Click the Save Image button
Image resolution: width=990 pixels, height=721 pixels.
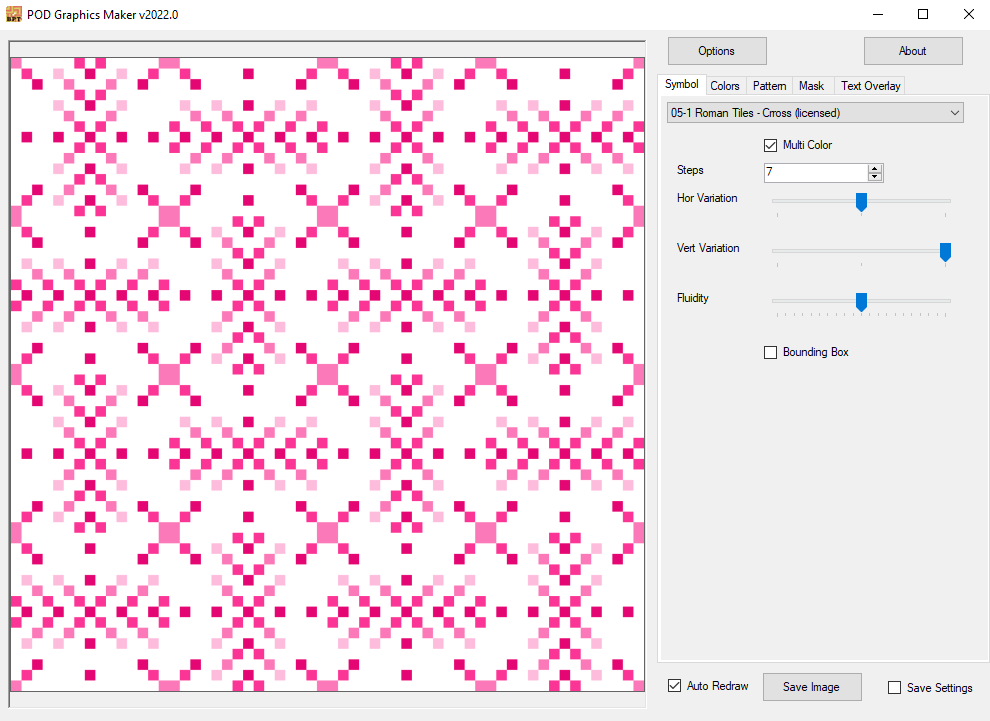point(812,687)
